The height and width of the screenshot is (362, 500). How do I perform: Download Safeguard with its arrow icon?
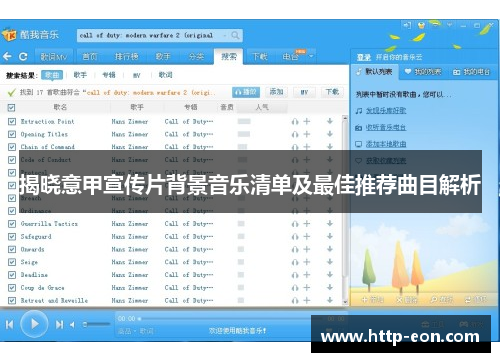(x=330, y=236)
